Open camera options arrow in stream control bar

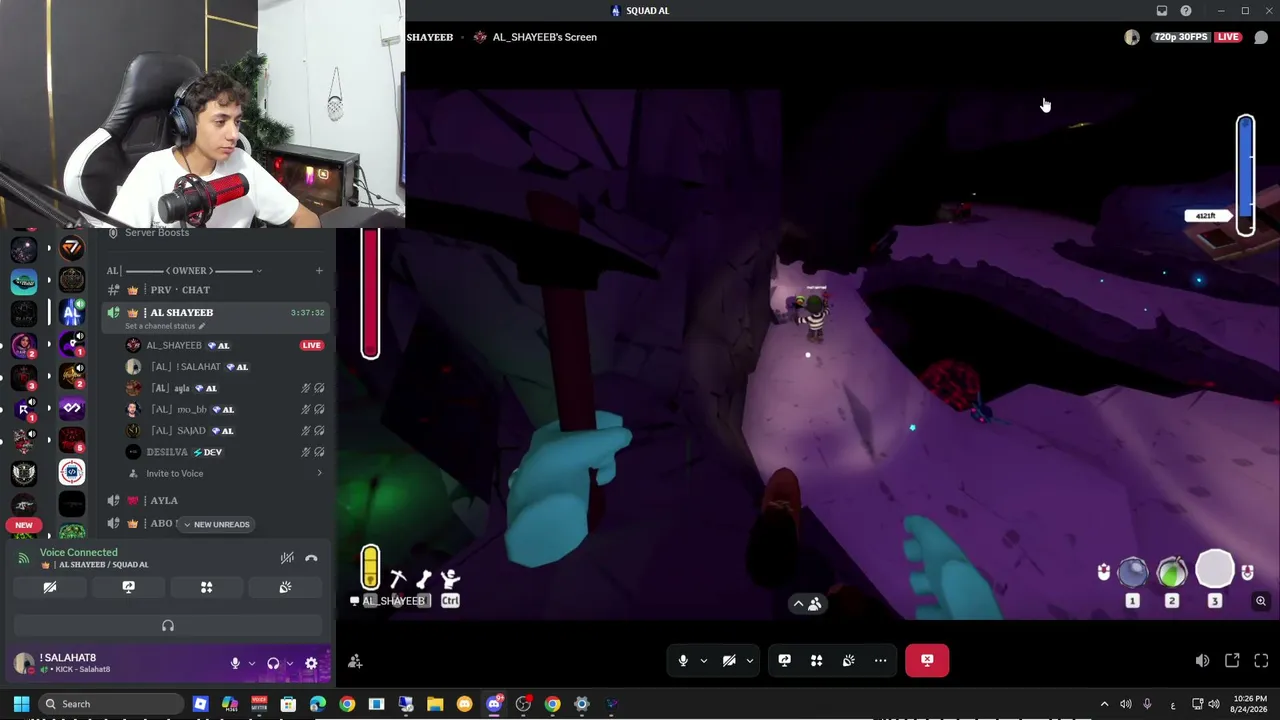(x=749, y=660)
